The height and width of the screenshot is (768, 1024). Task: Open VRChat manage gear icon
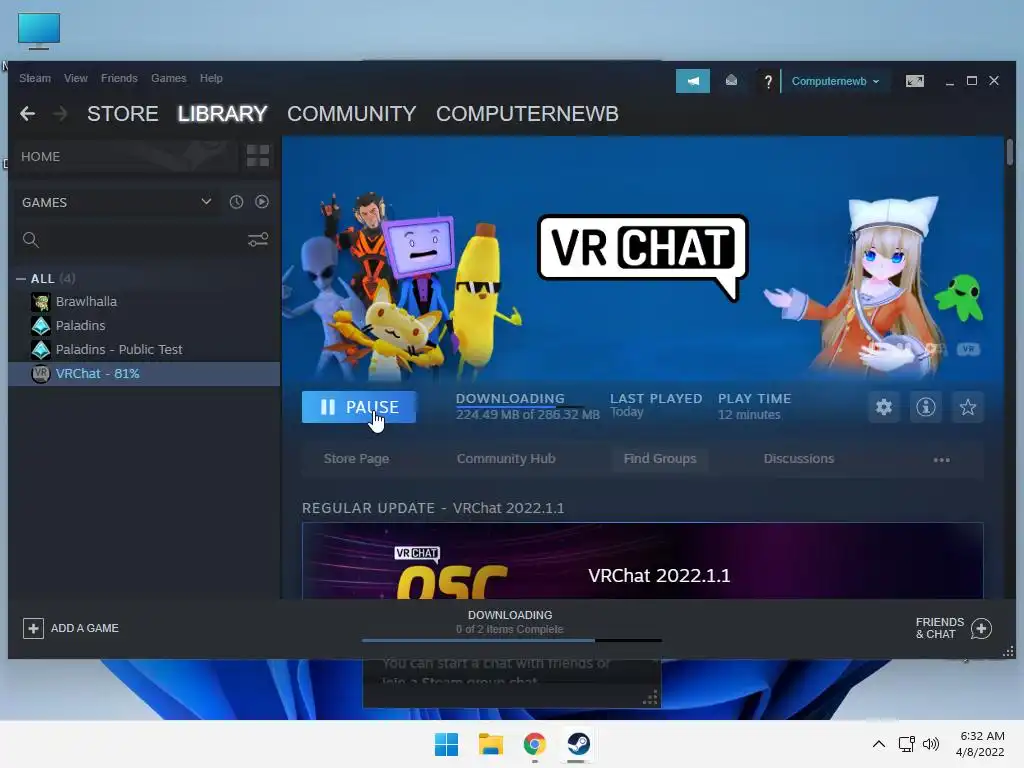[884, 408]
